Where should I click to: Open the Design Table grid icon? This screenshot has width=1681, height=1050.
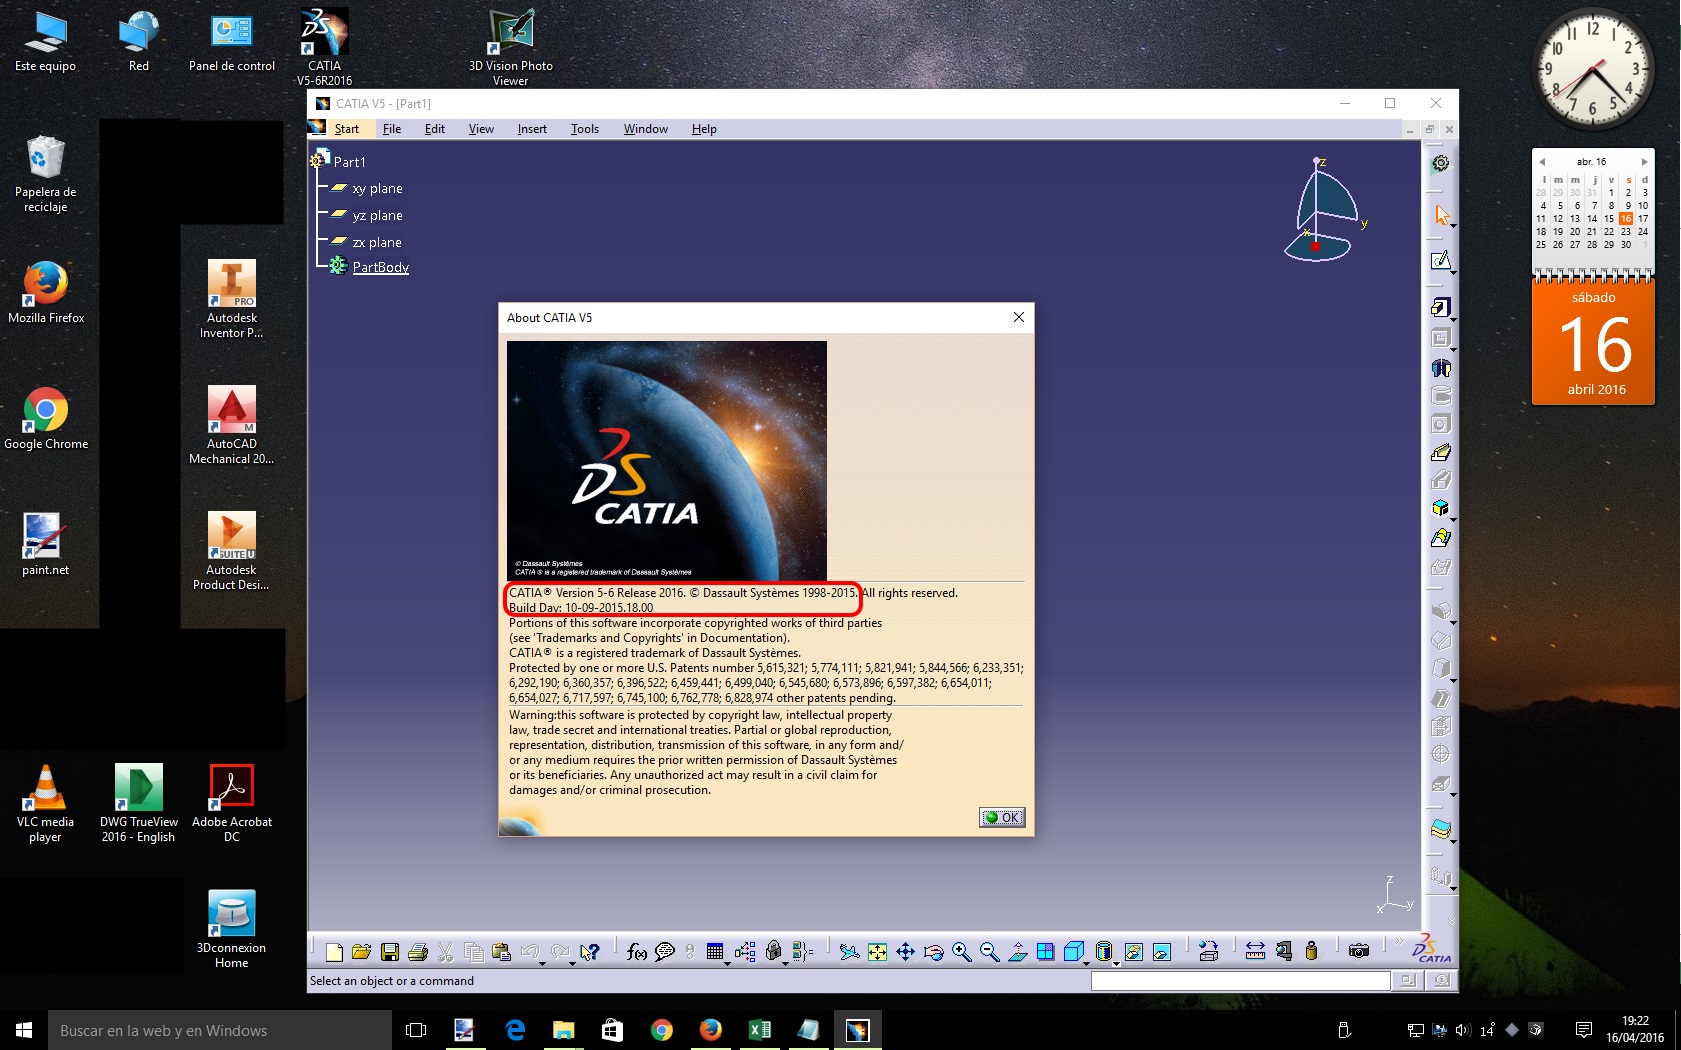point(714,952)
